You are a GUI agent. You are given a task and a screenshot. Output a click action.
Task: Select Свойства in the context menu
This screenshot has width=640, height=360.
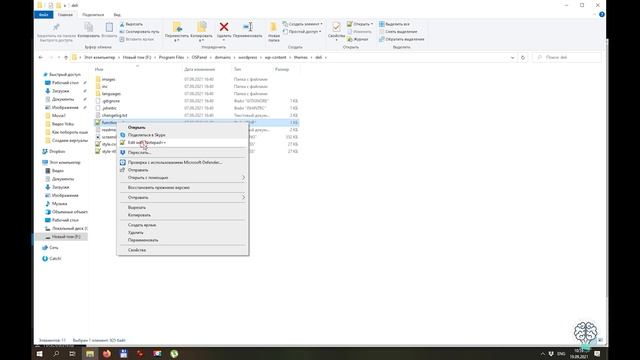pyautogui.click(x=183, y=250)
